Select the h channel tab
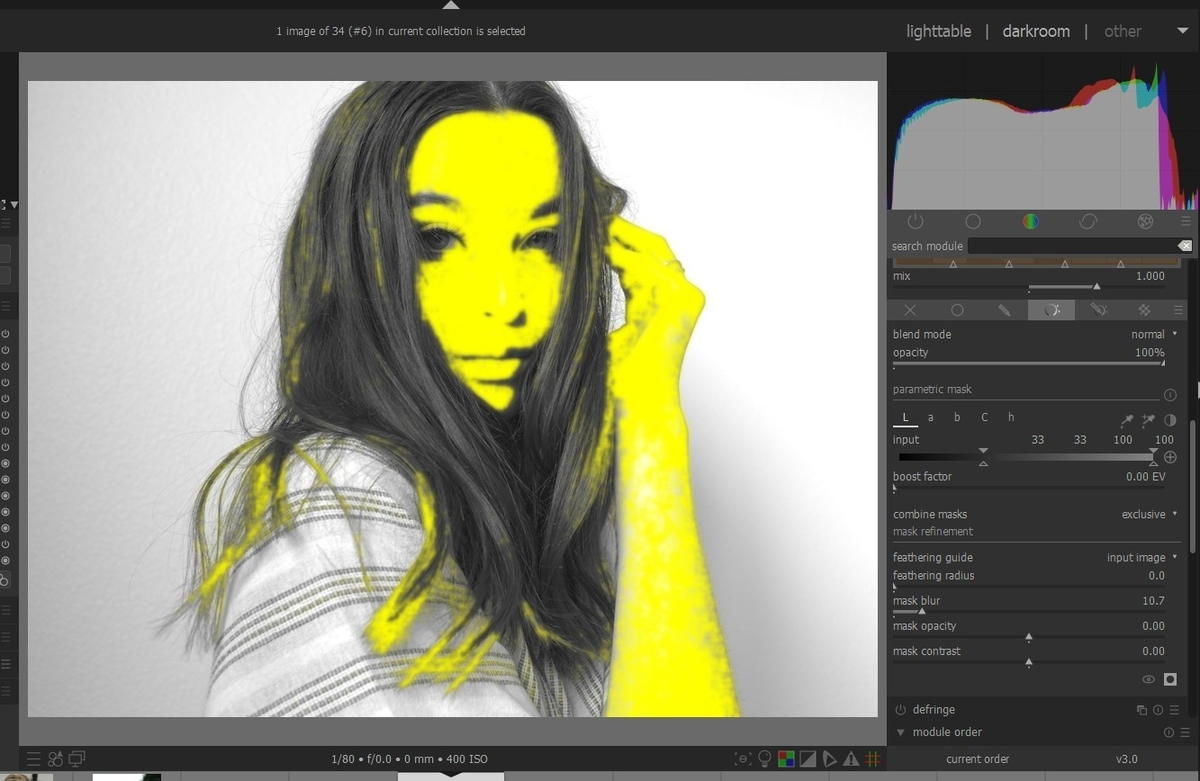1200x781 pixels. 1011,418
